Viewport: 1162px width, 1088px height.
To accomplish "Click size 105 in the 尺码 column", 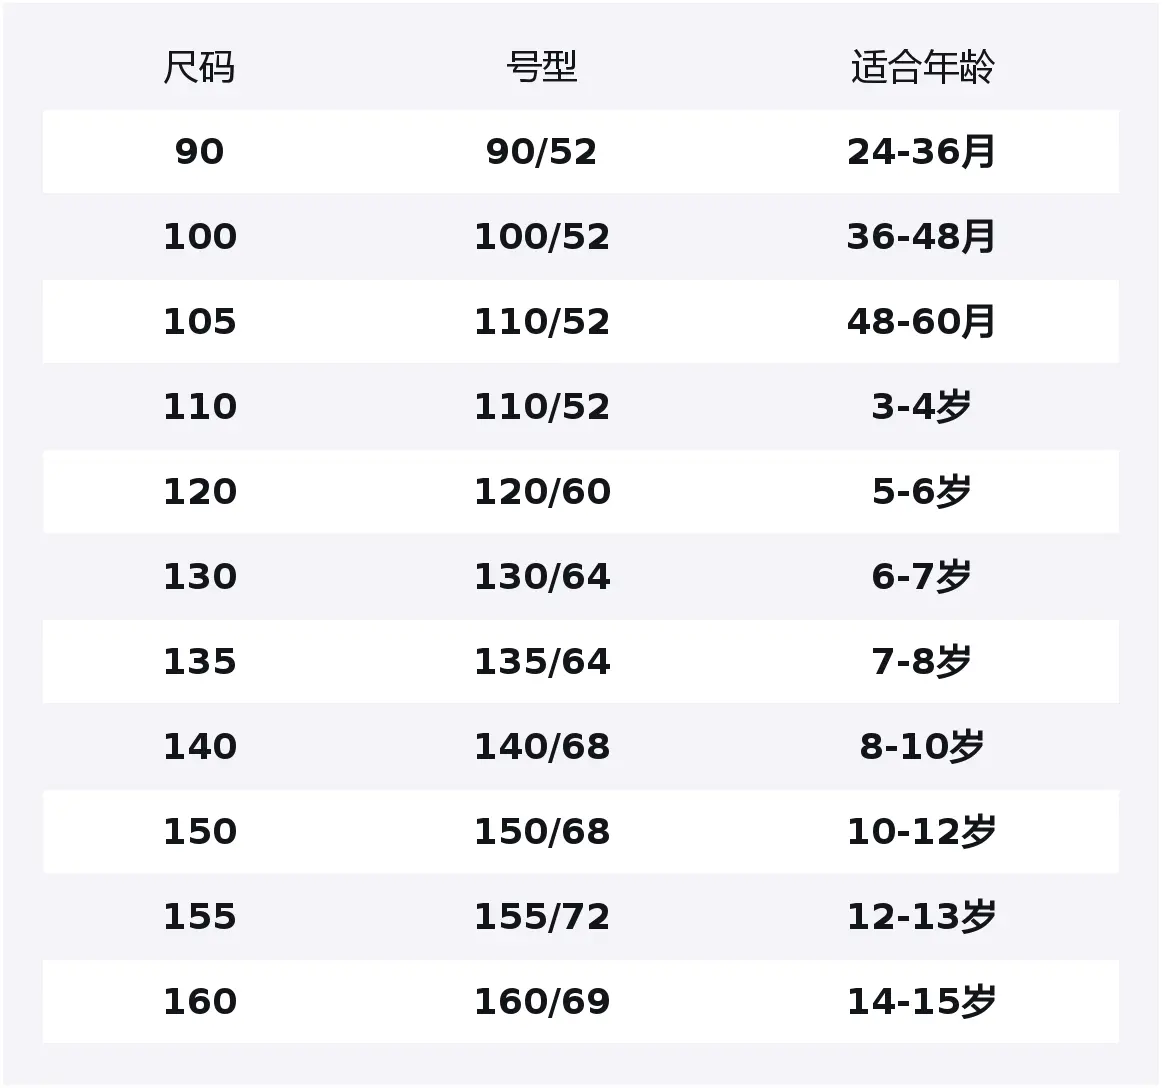I will click(199, 322).
